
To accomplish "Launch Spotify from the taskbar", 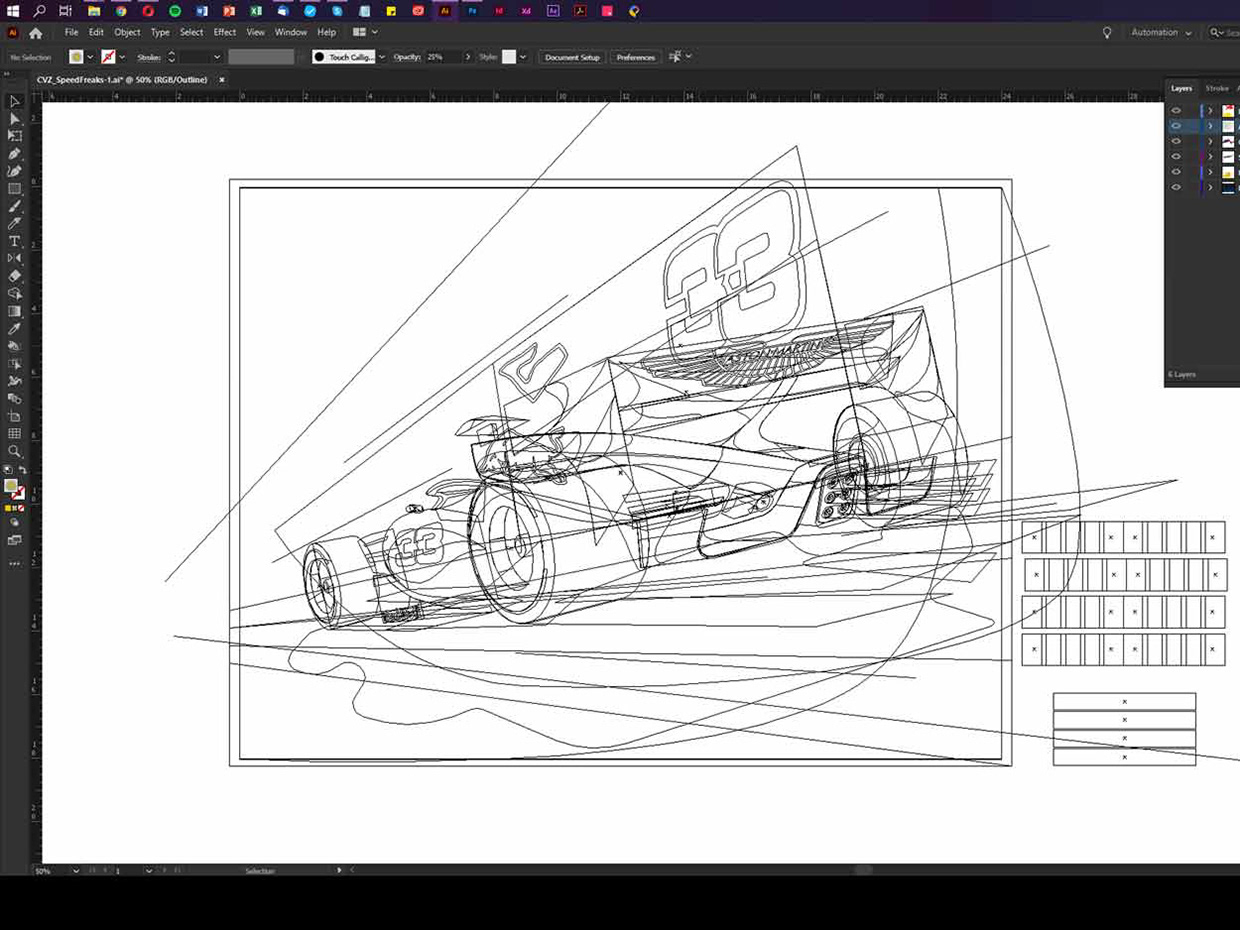I will pyautogui.click(x=175, y=11).
